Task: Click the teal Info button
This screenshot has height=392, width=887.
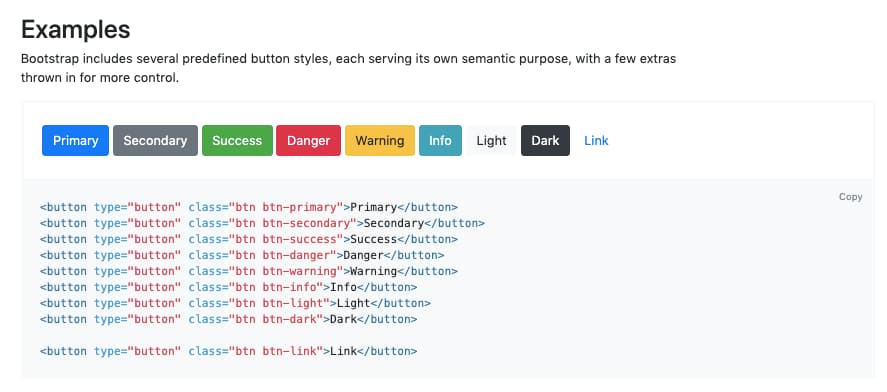Action: click(440, 140)
